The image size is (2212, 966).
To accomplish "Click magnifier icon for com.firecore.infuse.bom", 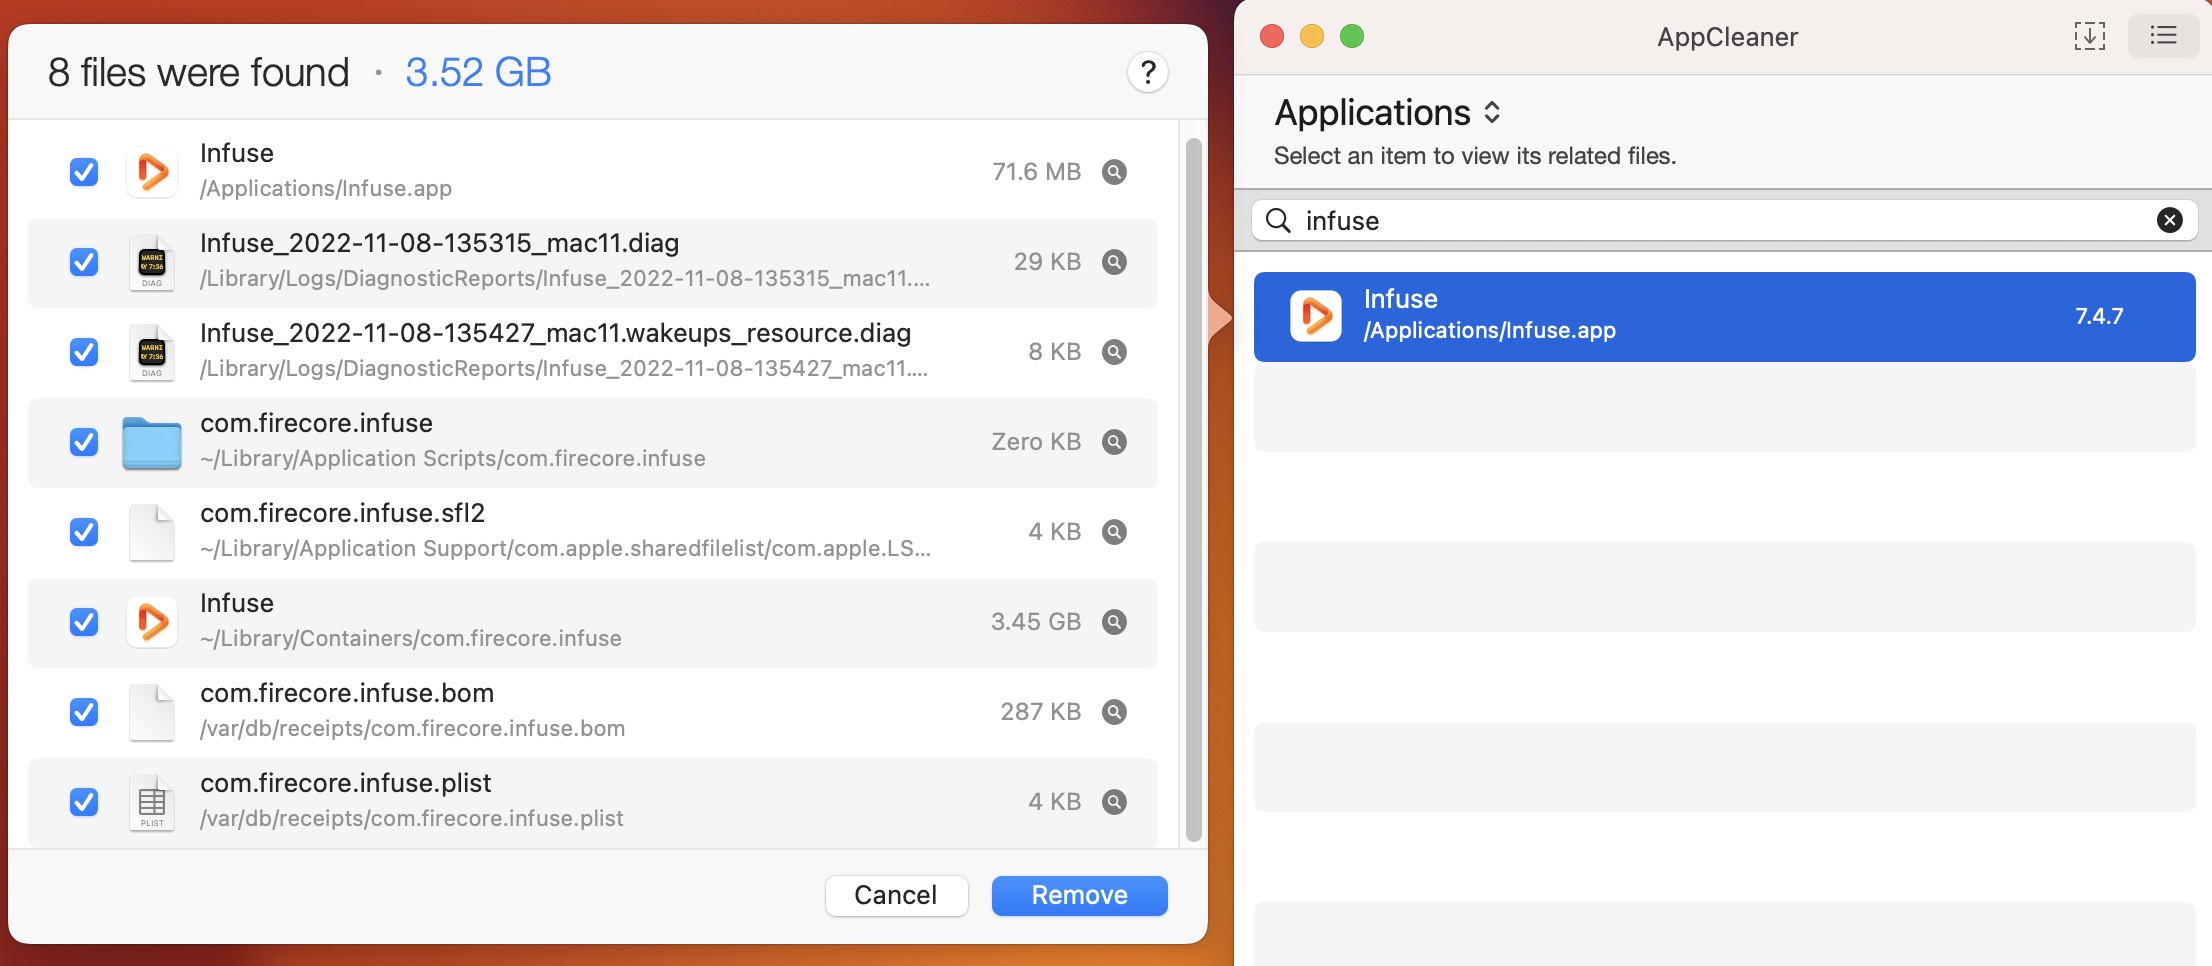I will tap(1114, 712).
